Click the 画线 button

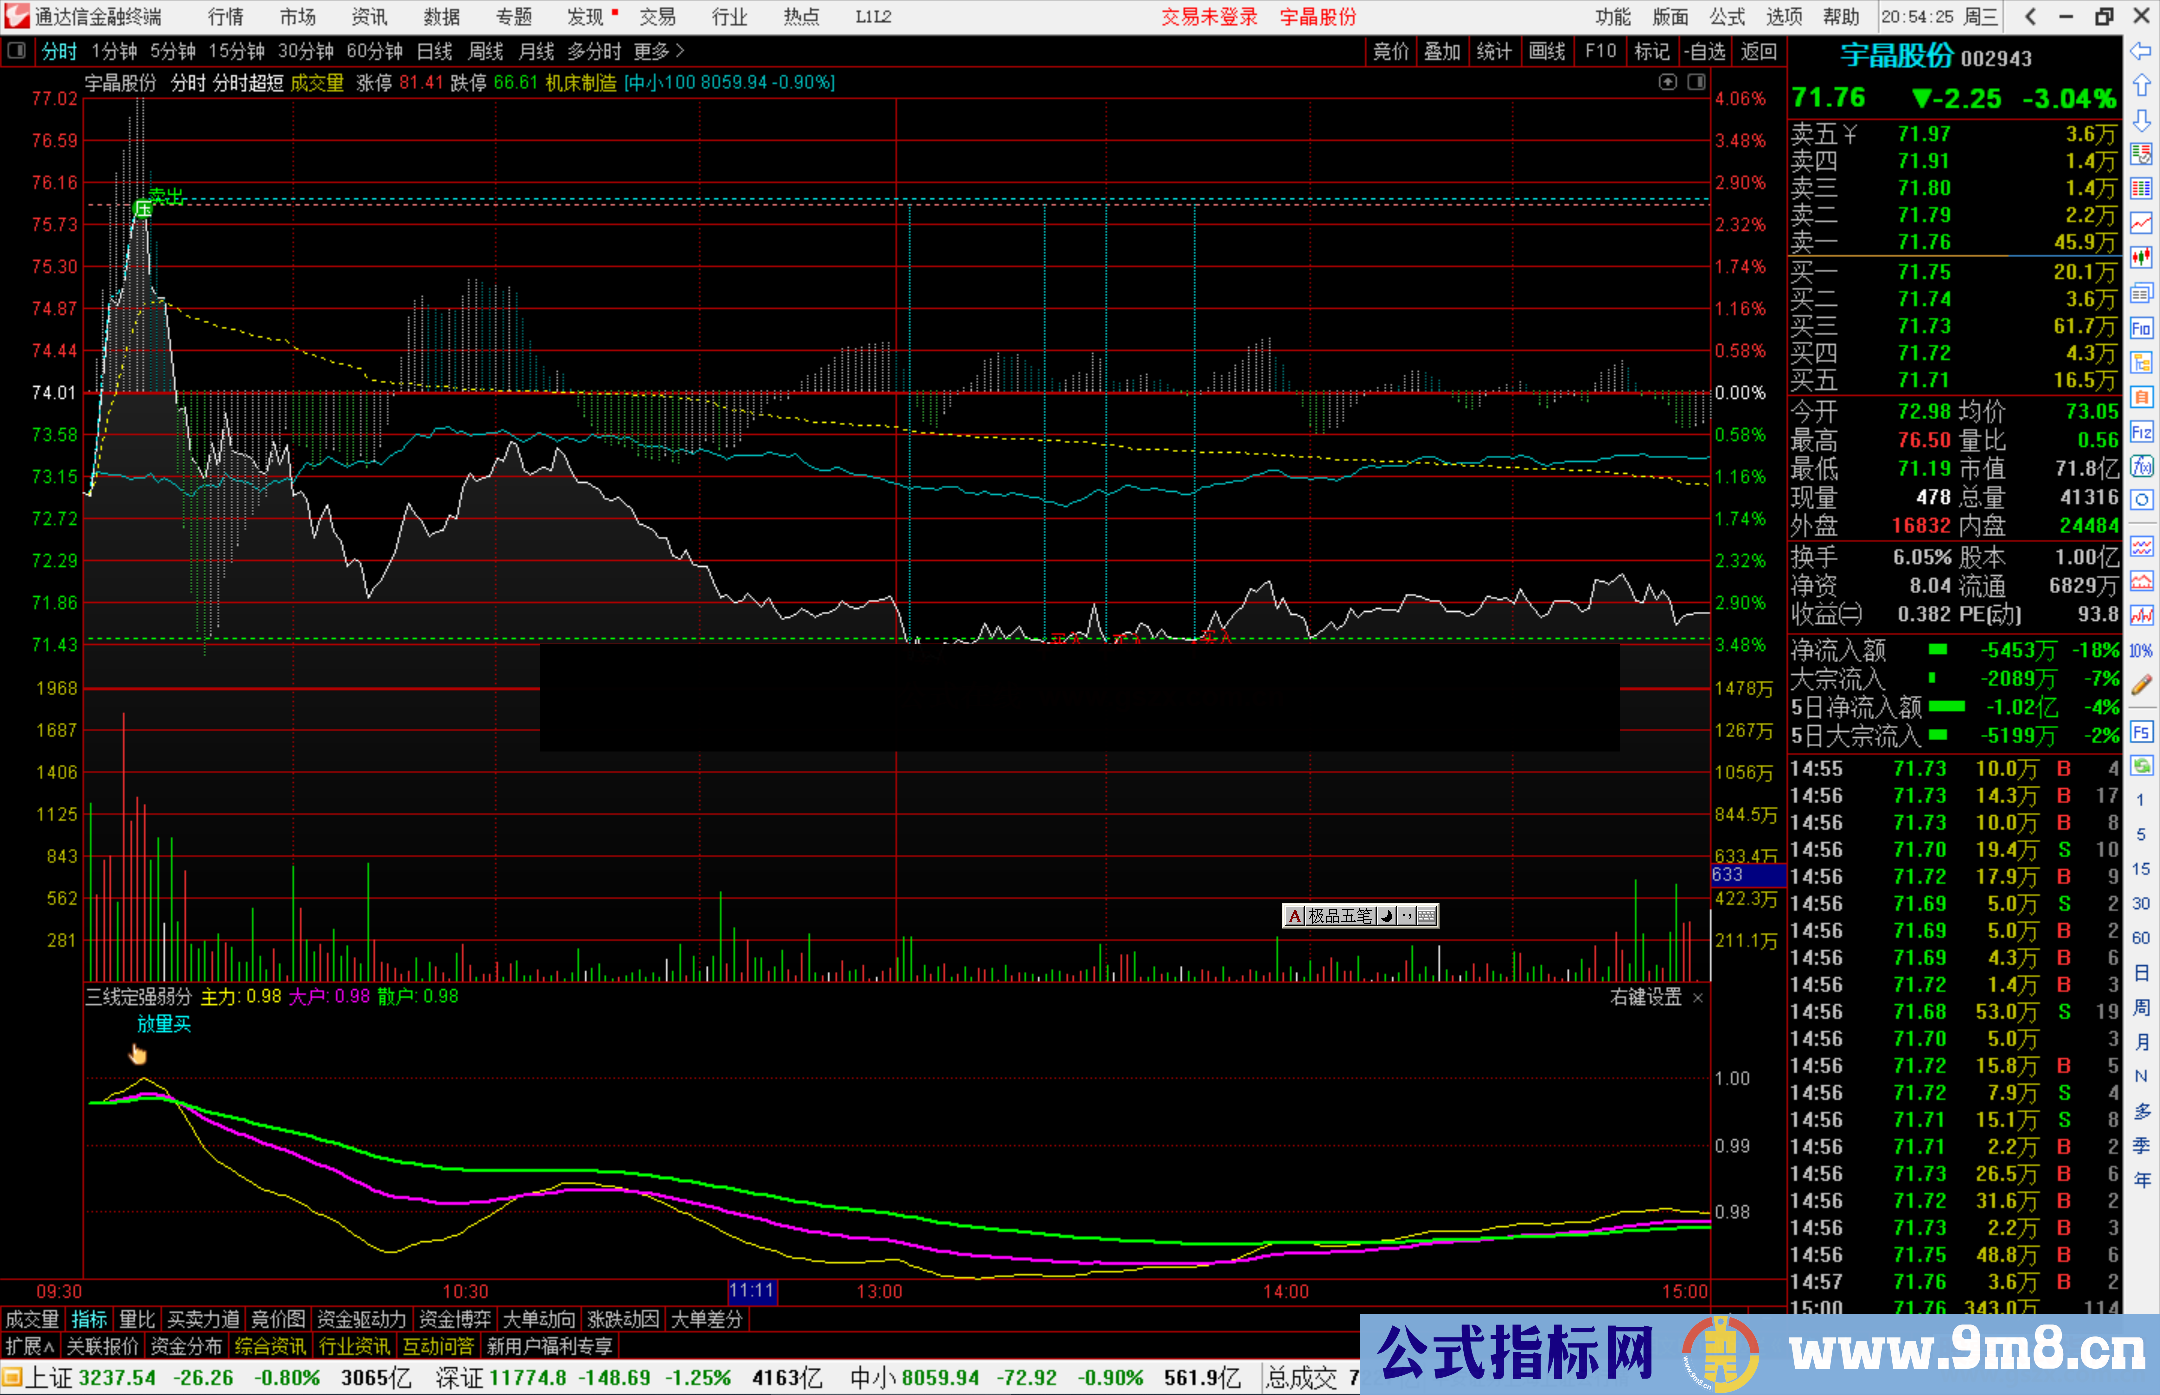point(1547,51)
